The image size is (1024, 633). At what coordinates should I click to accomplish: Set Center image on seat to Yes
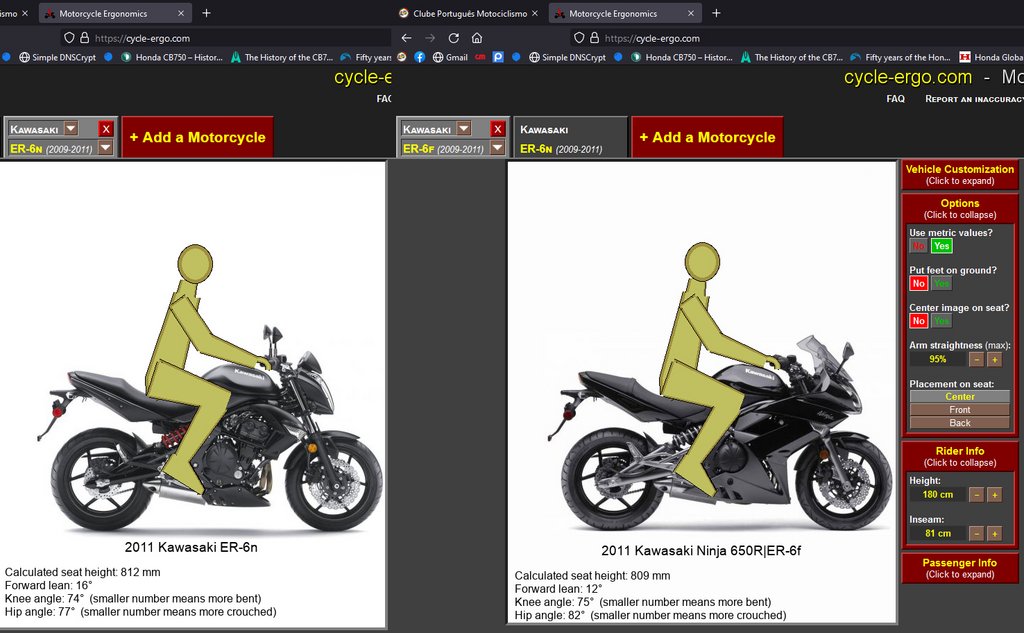941,321
